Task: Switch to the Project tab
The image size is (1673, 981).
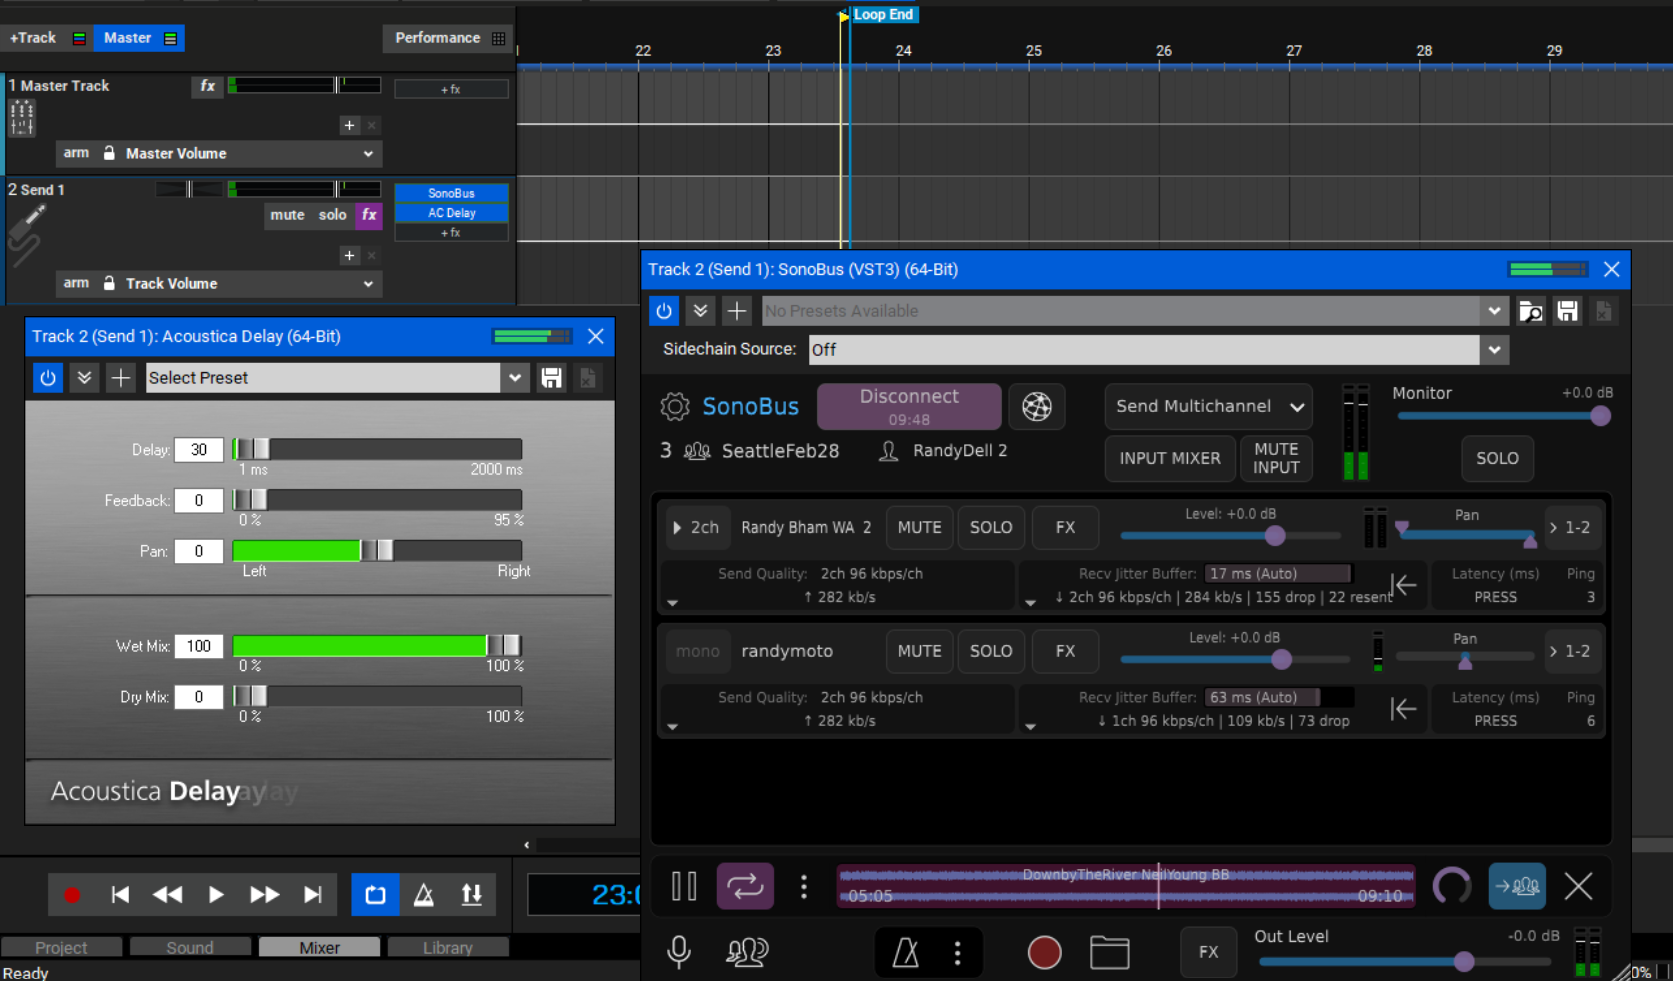Action: [61, 947]
